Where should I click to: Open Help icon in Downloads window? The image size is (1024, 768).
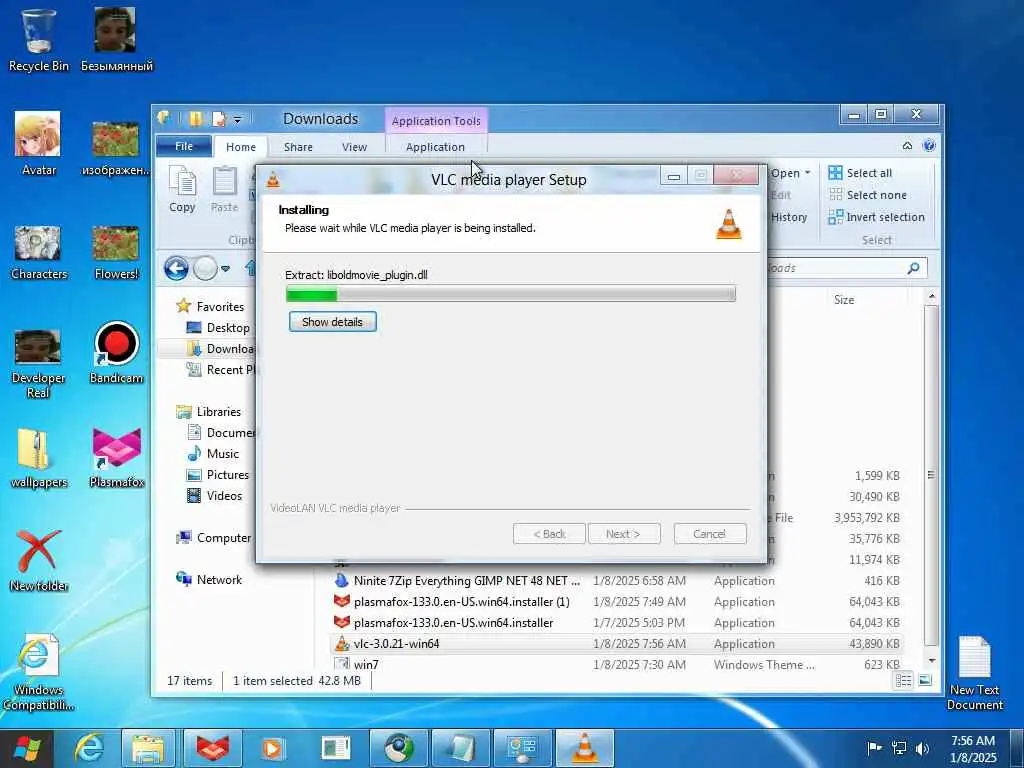[929, 146]
